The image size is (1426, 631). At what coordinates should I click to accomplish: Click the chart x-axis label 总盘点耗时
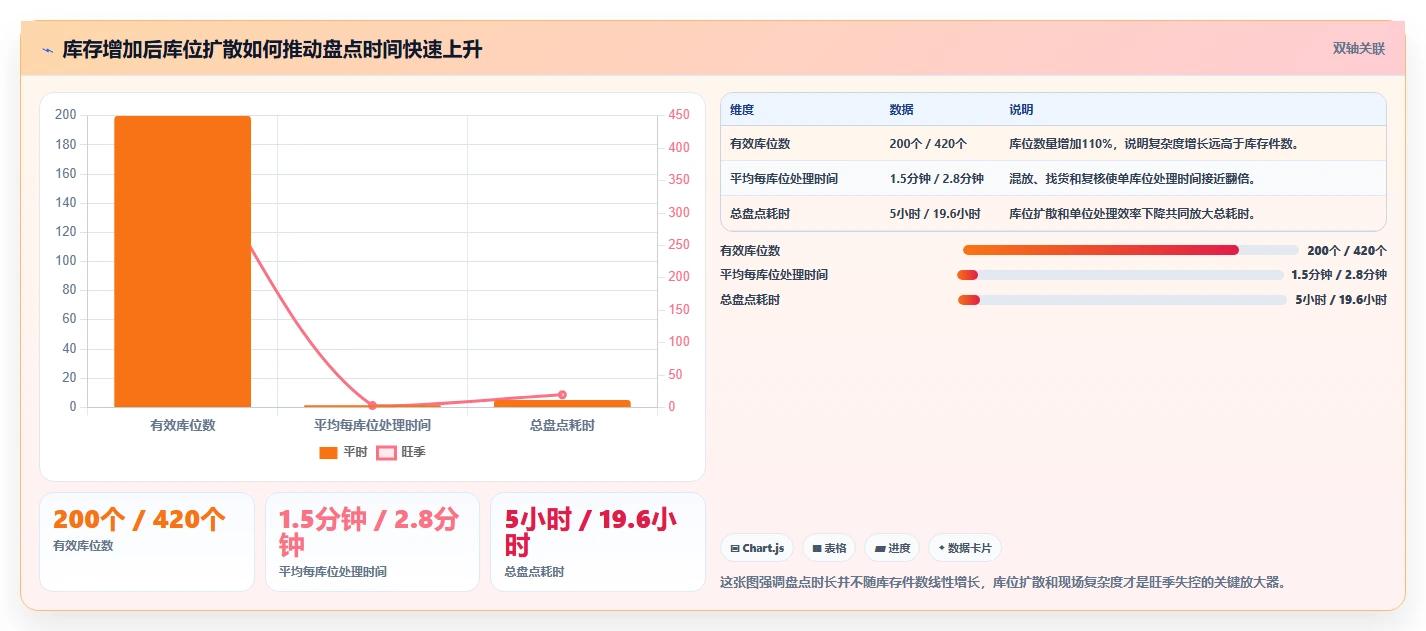(562, 425)
